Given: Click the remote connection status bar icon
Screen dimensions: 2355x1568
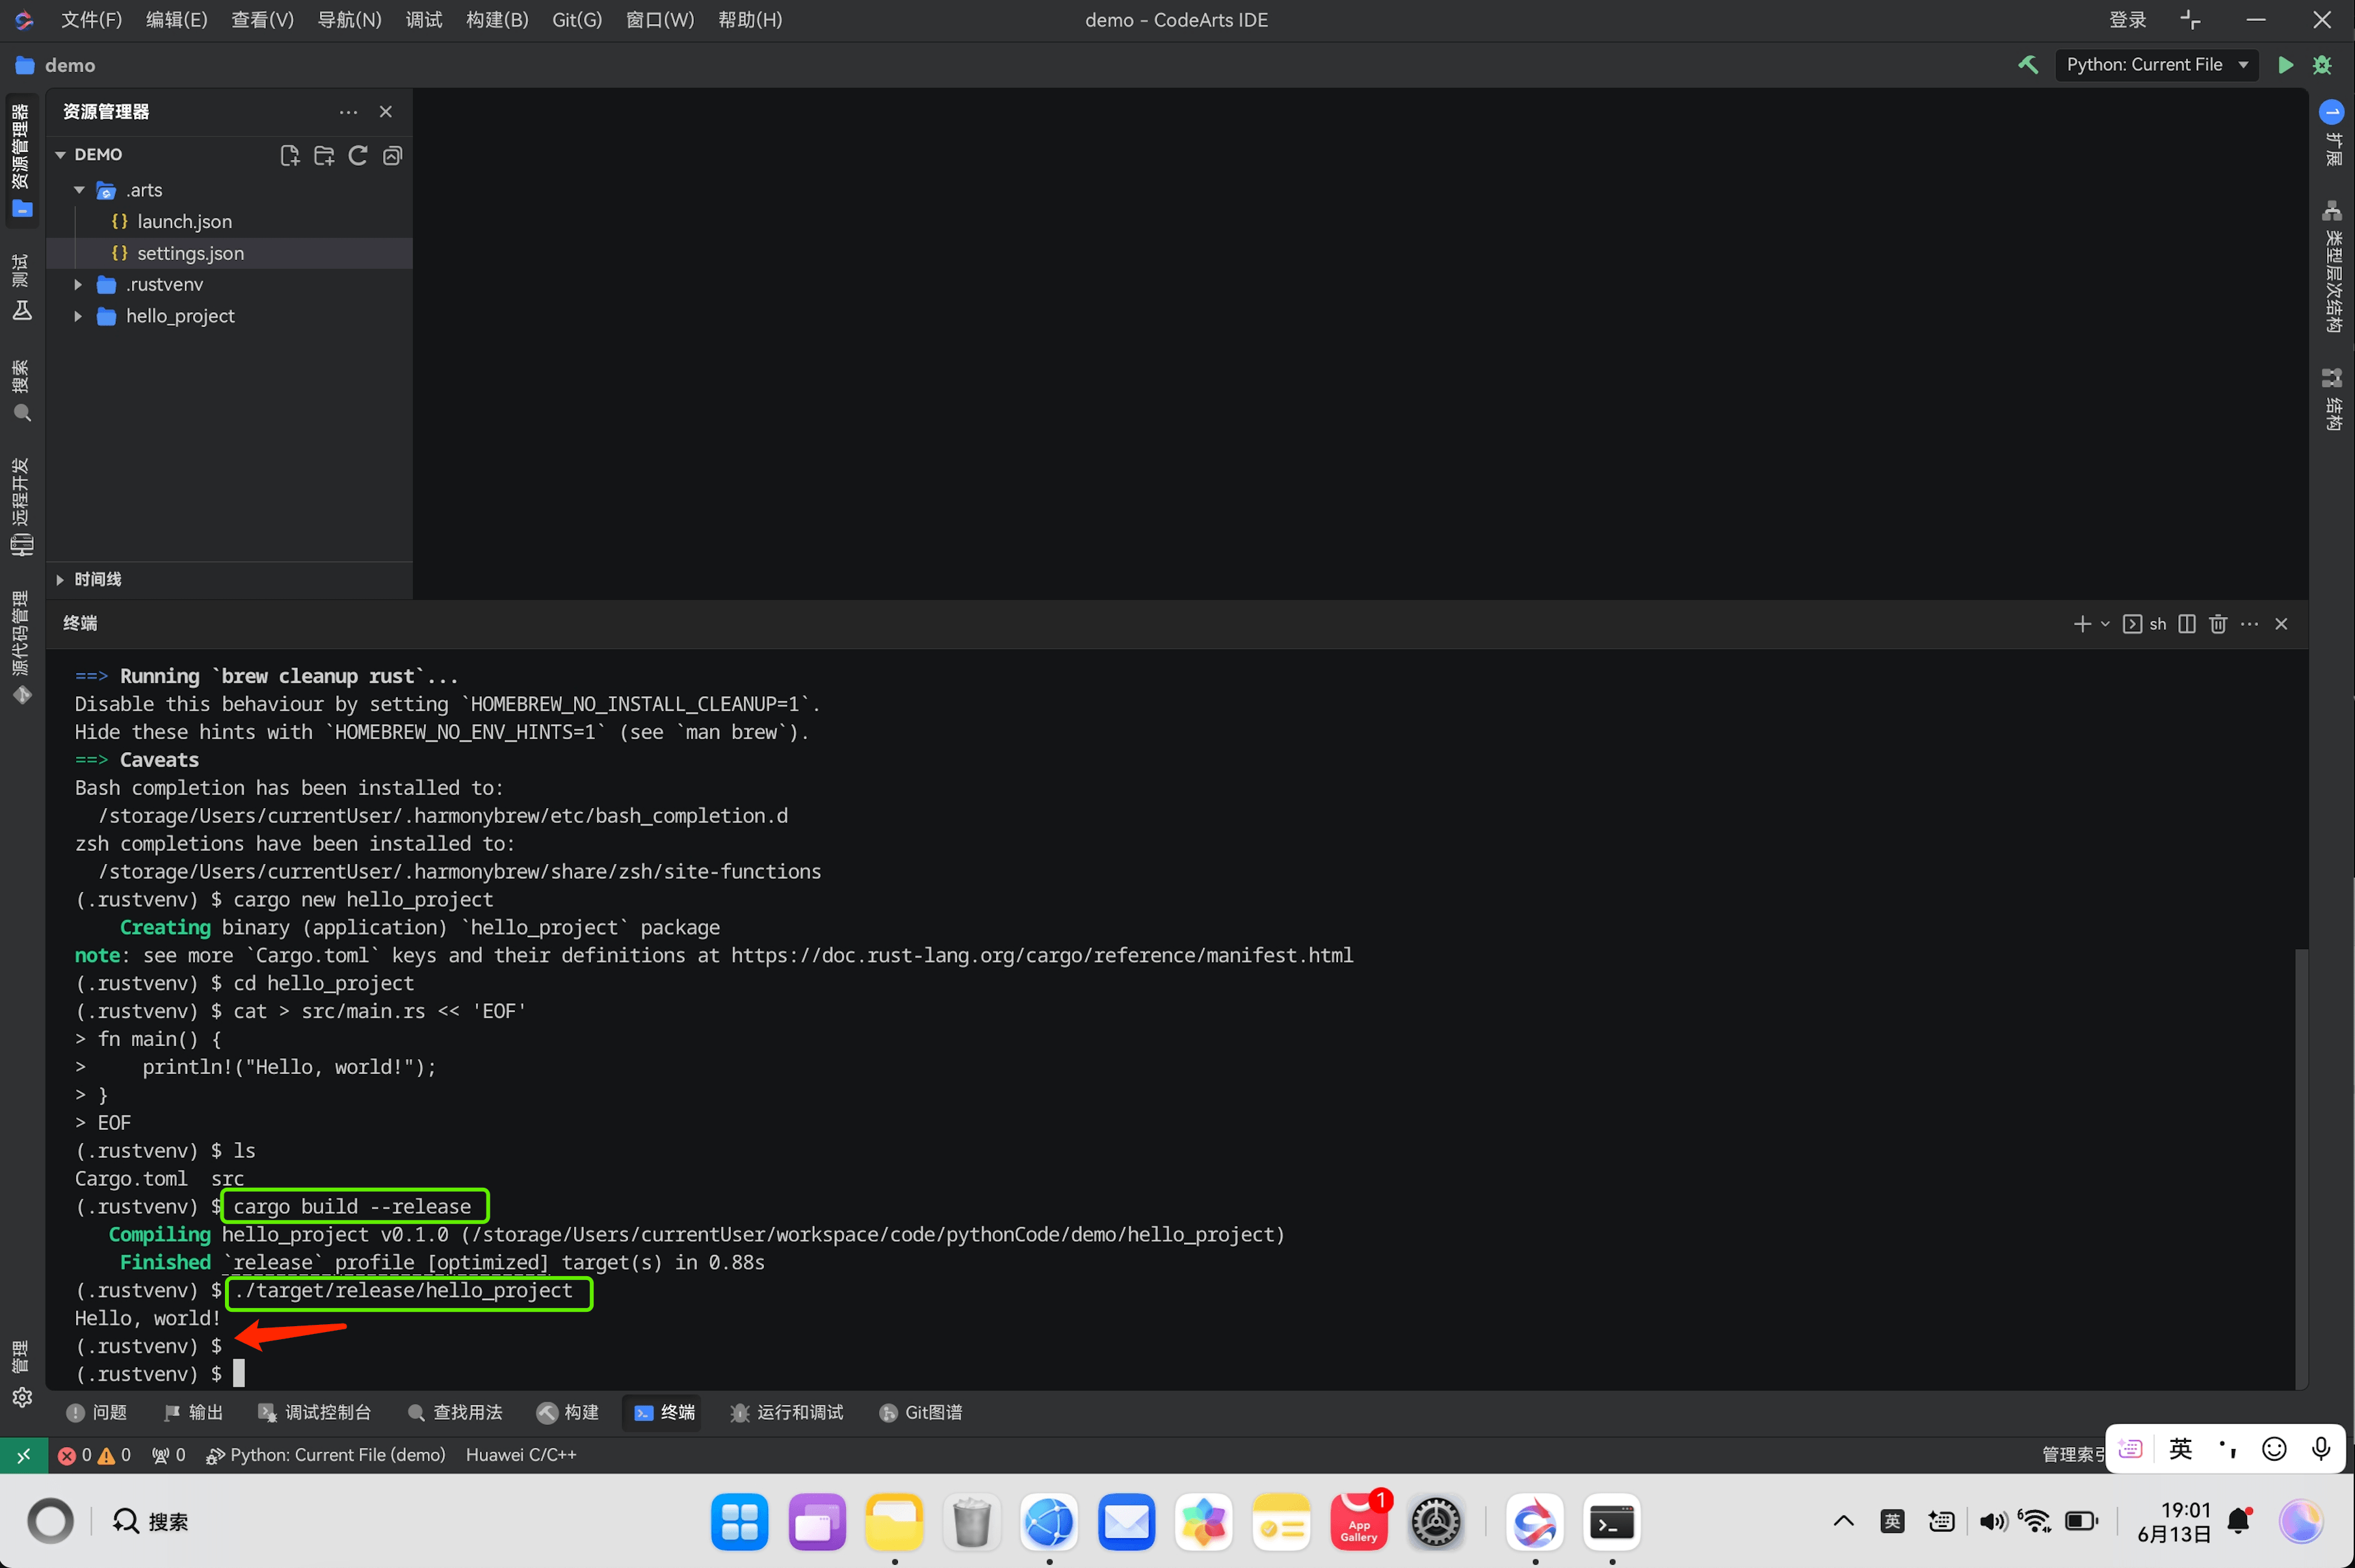Looking at the screenshot, I should pos(23,1455).
